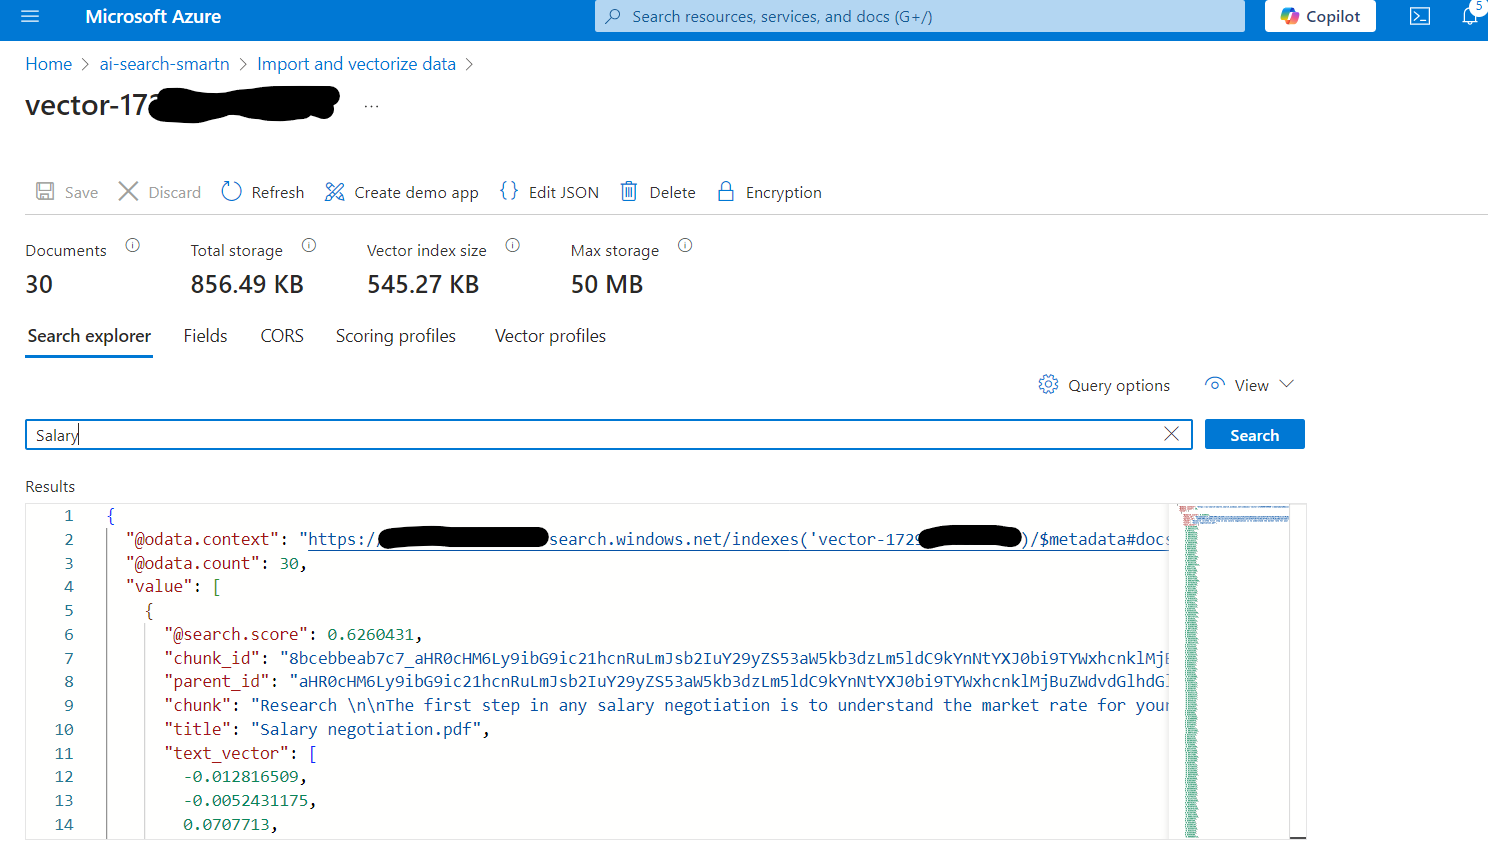Launch Cloud Shell terminal icon
Image resolution: width=1488 pixels, height=856 pixels.
click(x=1420, y=16)
